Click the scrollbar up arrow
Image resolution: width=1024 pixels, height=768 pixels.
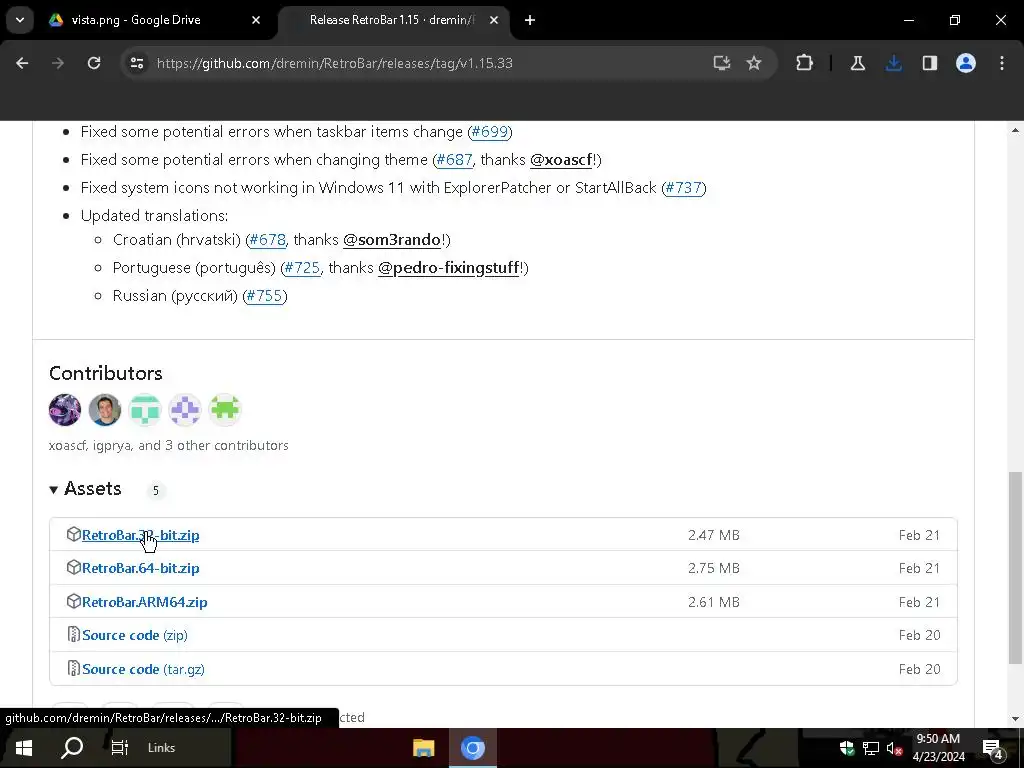pyautogui.click(x=1015, y=131)
